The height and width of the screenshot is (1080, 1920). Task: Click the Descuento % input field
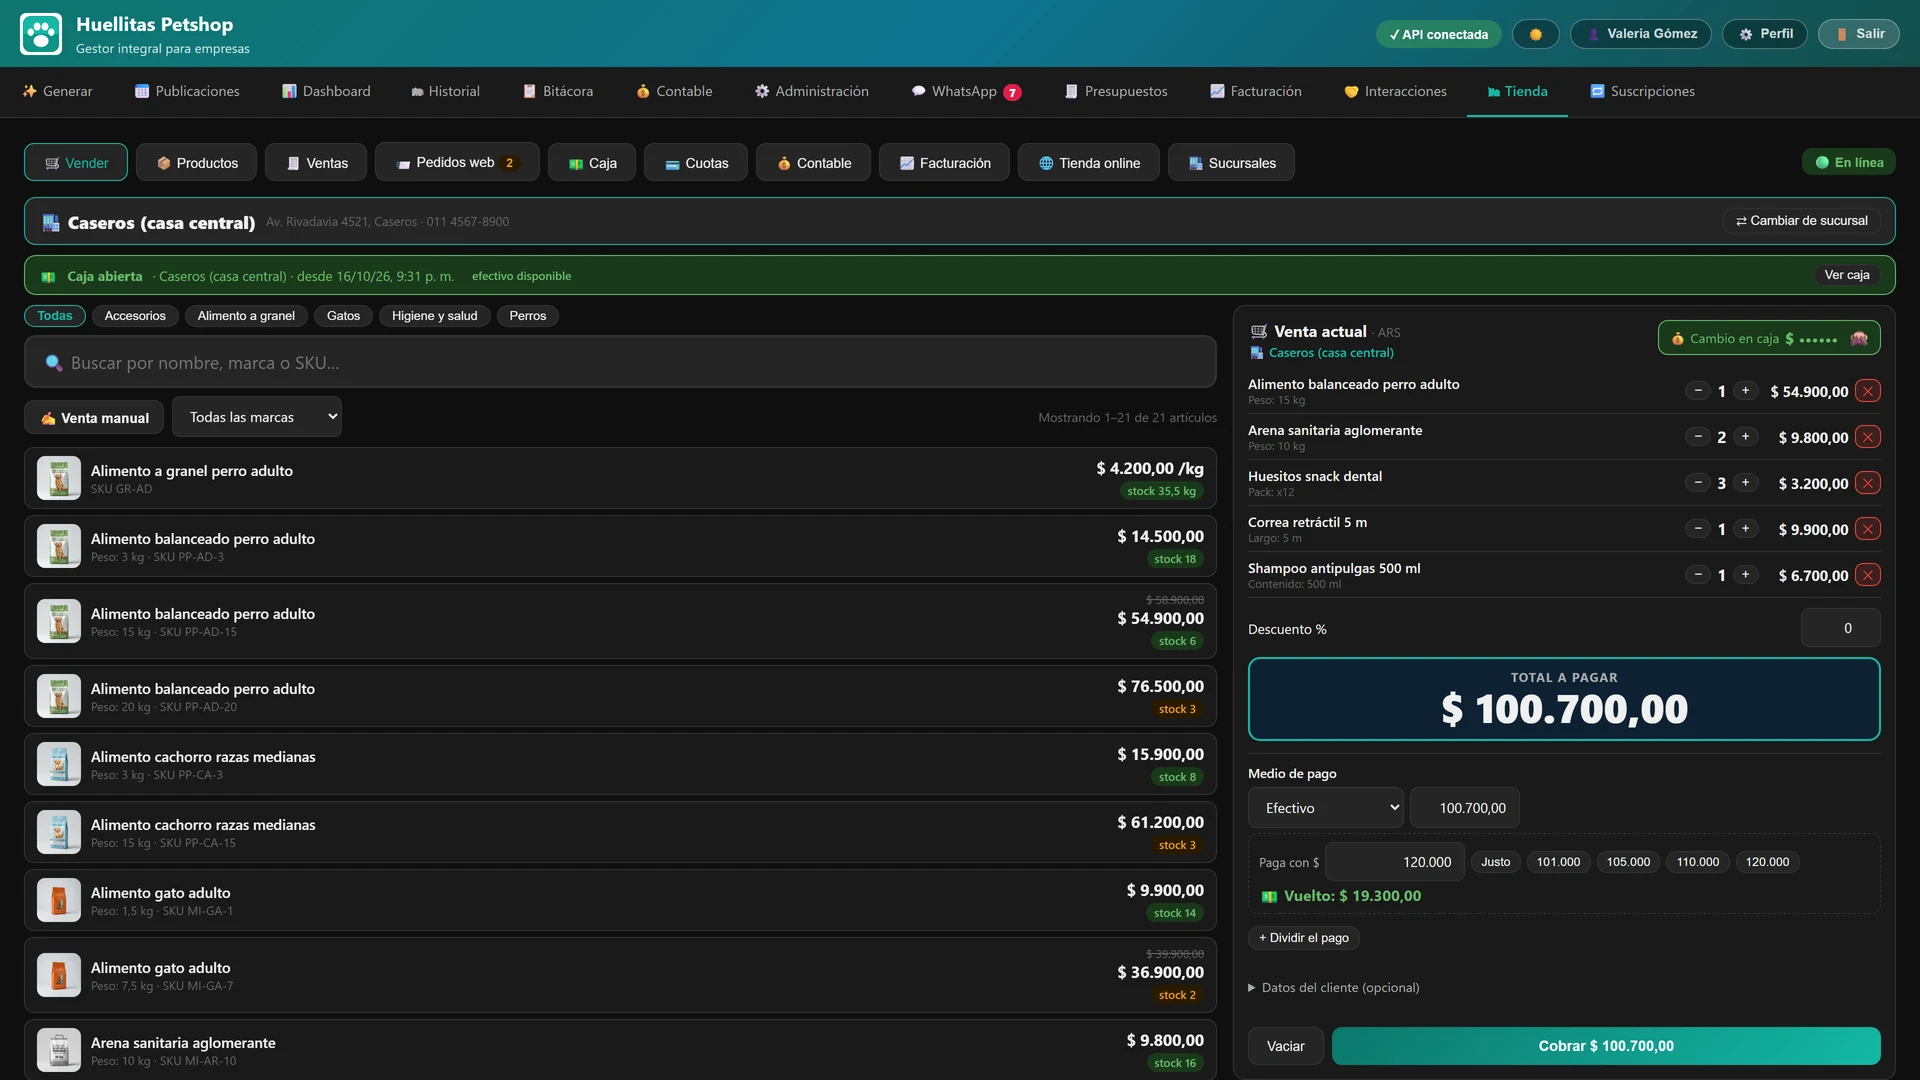(1840, 628)
